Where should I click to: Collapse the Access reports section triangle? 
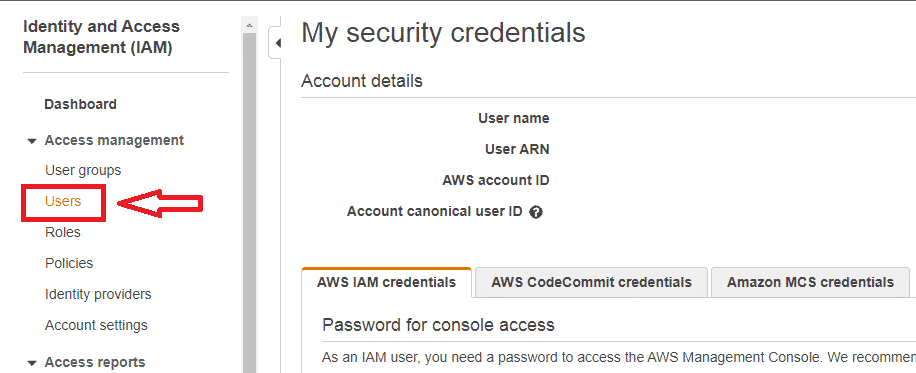click(32, 363)
